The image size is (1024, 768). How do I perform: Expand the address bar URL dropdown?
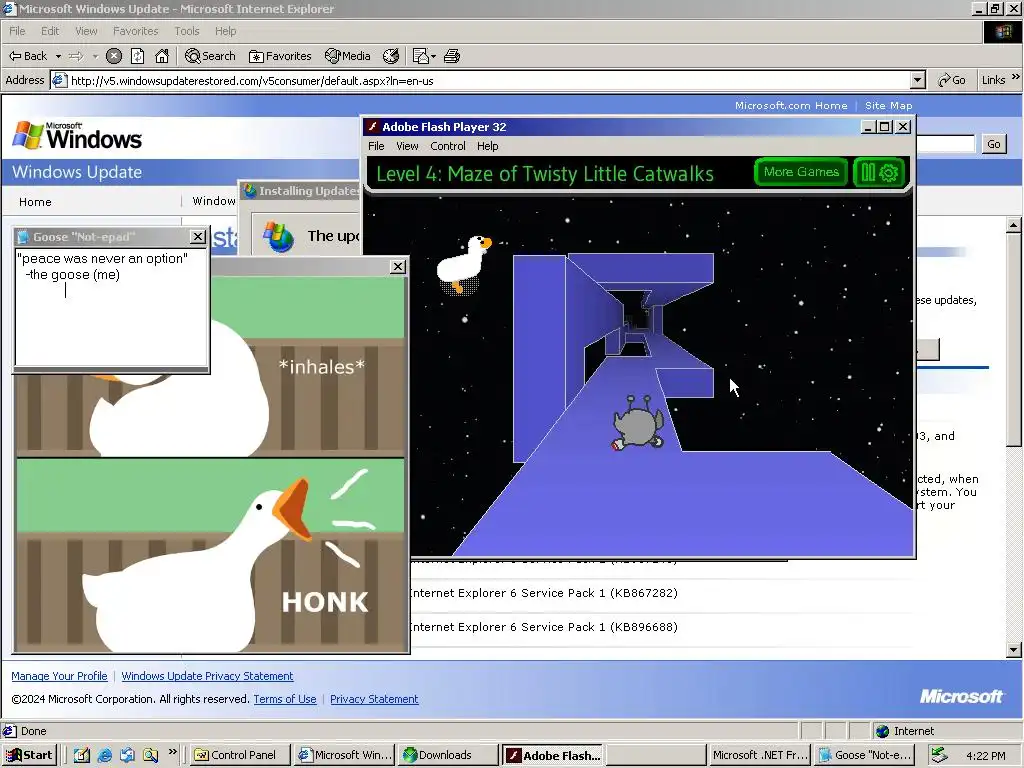(x=918, y=80)
